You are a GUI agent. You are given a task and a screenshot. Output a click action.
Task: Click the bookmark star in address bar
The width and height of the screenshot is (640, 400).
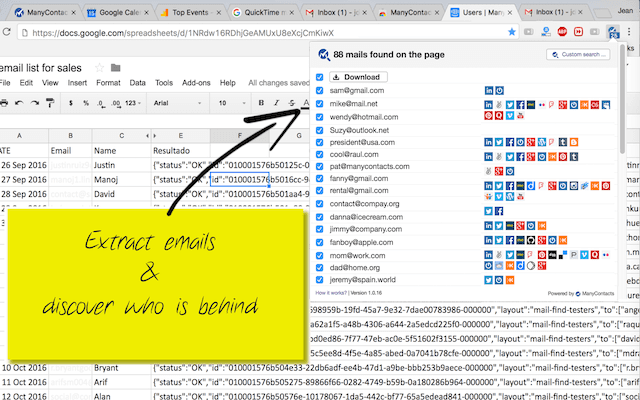[x=511, y=32]
